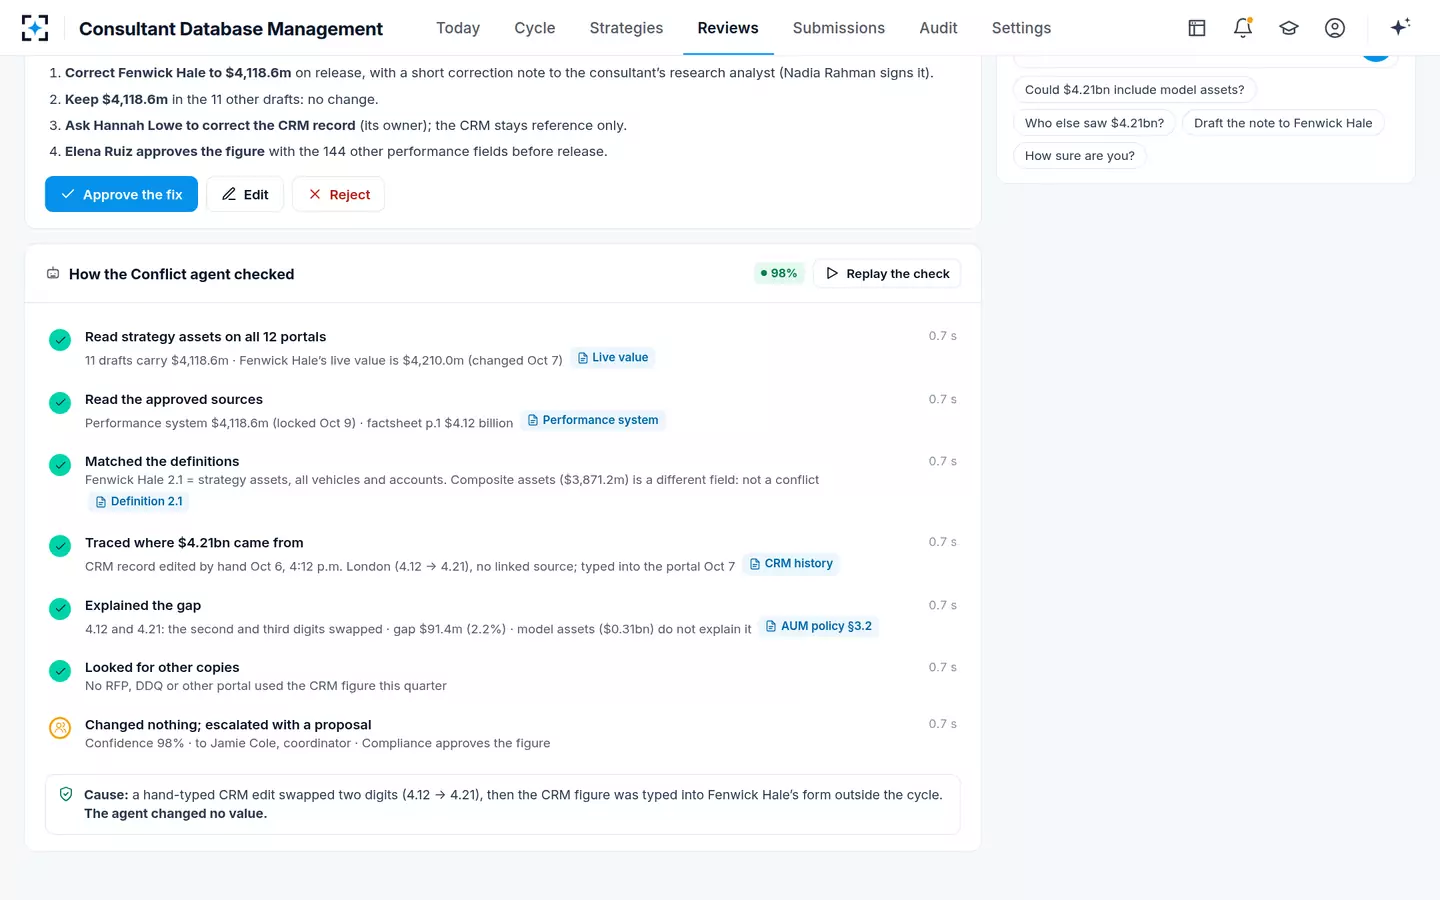Open the CRM history source link
The image size is (1440, 900).
791,563
